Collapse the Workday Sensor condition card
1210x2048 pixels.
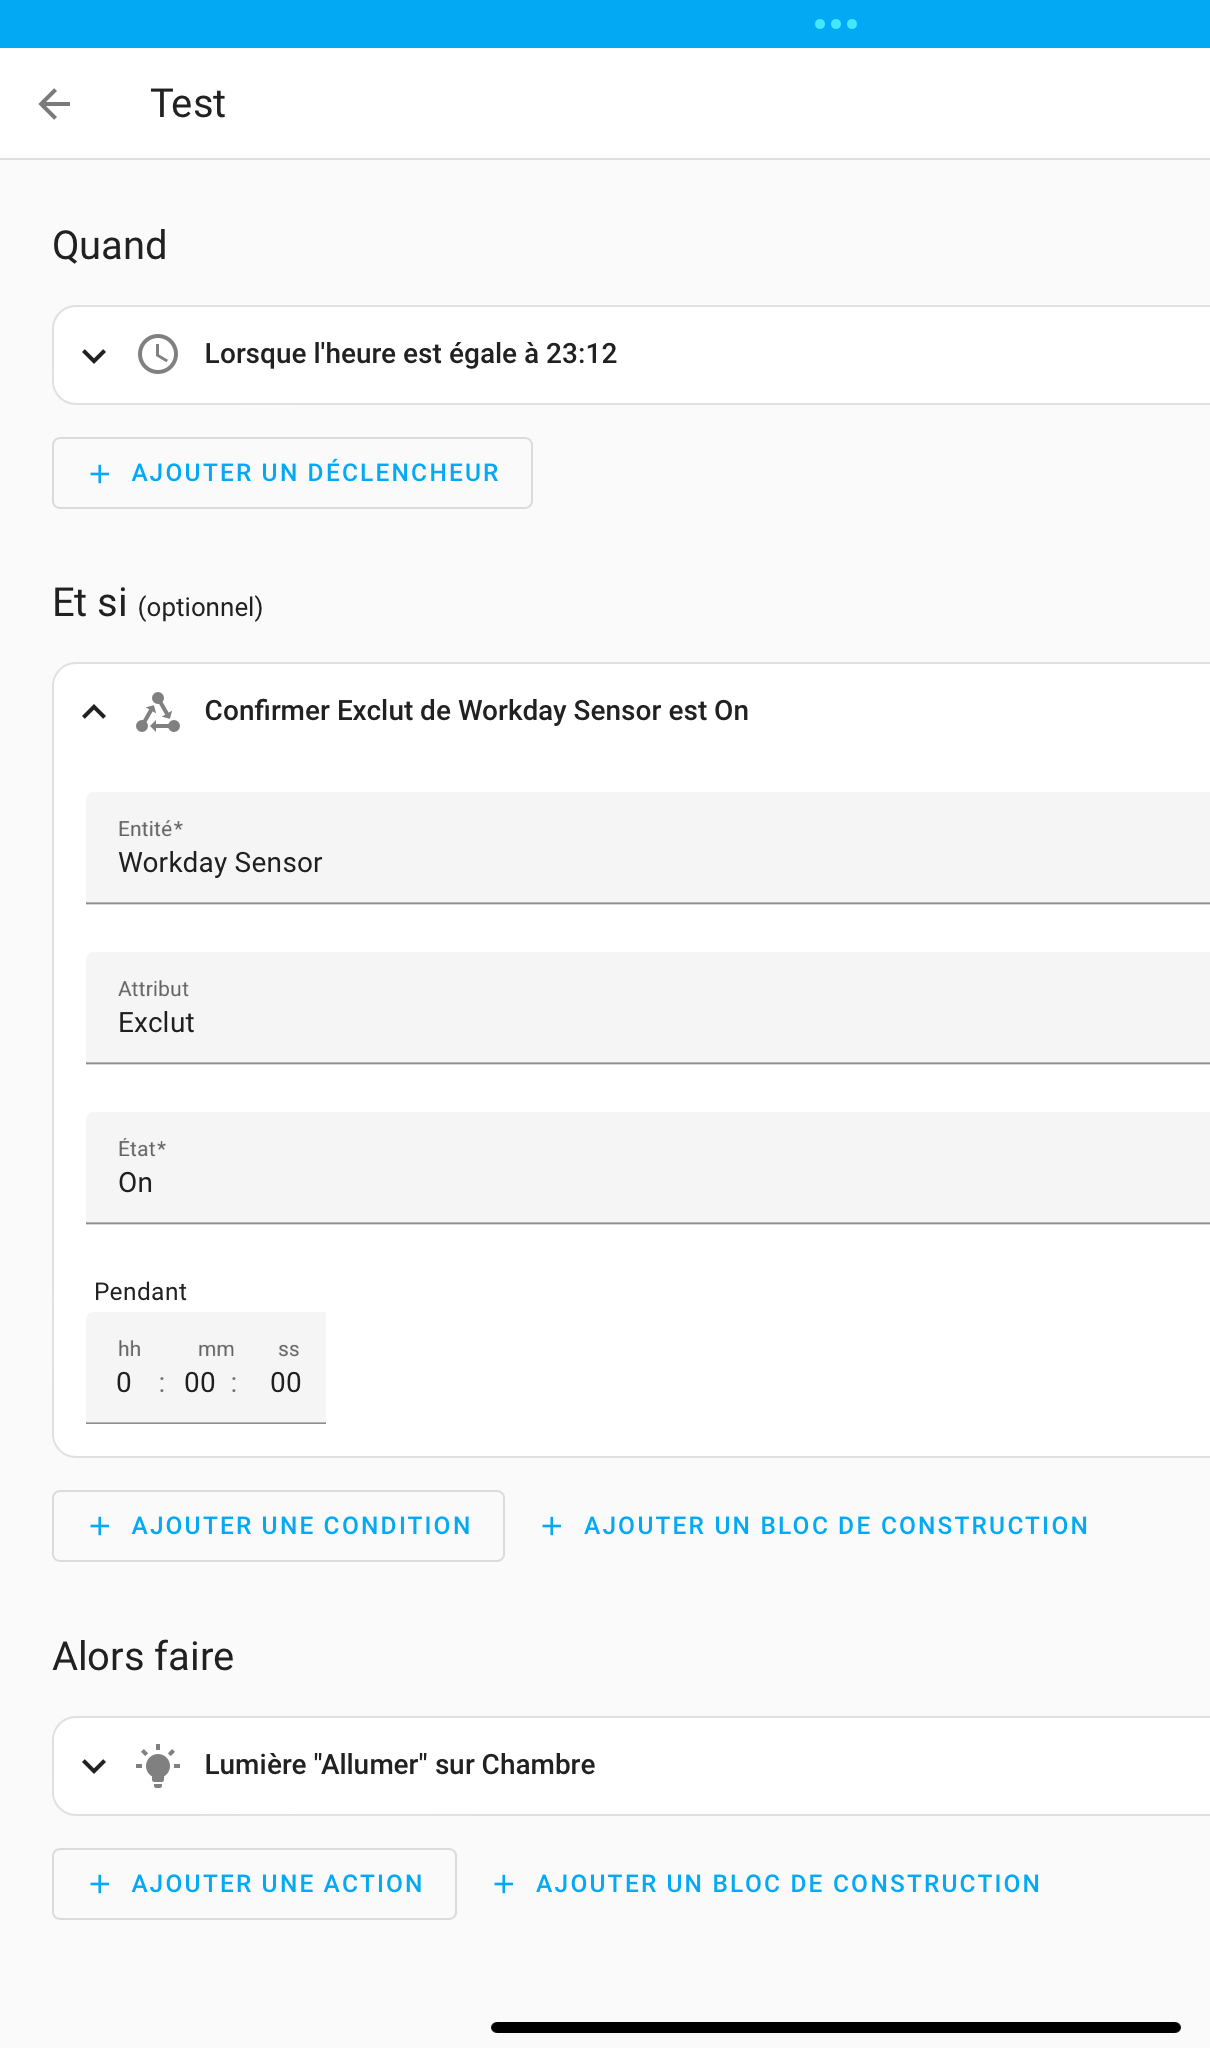[x=94, y=712]
